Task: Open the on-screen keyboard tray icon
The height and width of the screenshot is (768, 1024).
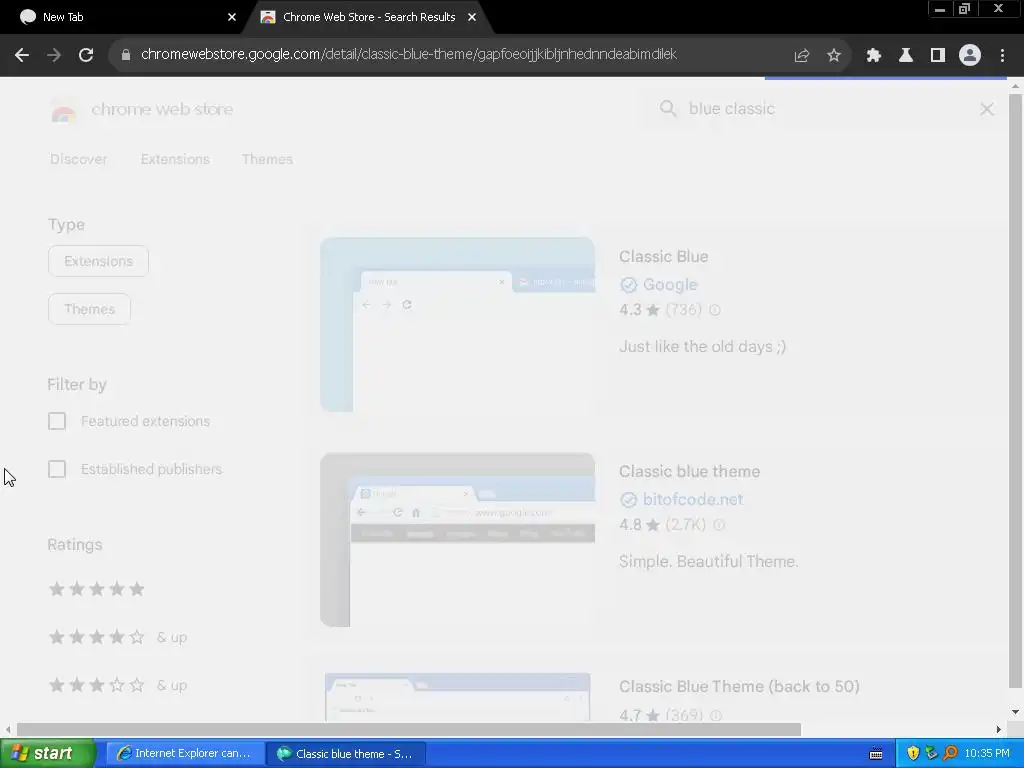Action: pos(876,754)
